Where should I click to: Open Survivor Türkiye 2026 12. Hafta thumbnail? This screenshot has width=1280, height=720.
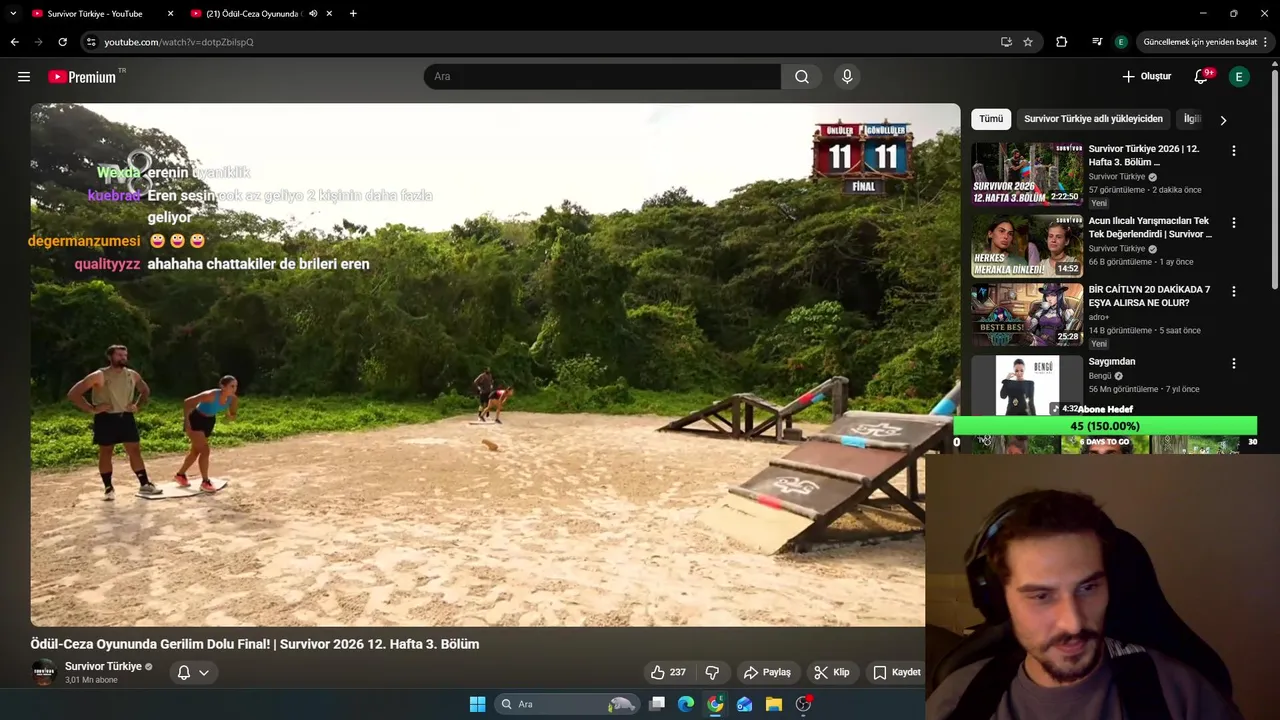click(x=1027, y=173)
